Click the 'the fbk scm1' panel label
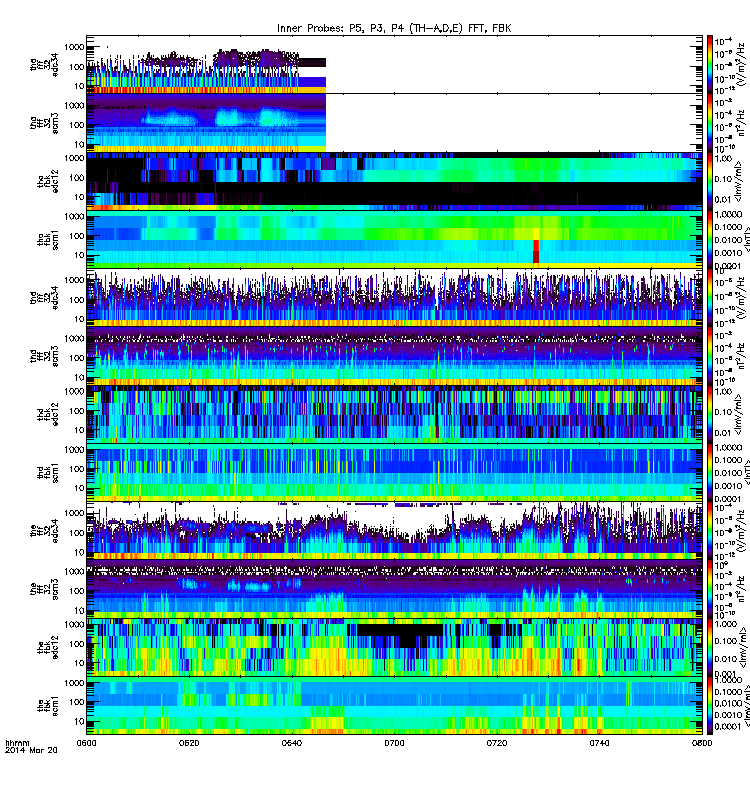750x800 pixels. pos(47,706)
